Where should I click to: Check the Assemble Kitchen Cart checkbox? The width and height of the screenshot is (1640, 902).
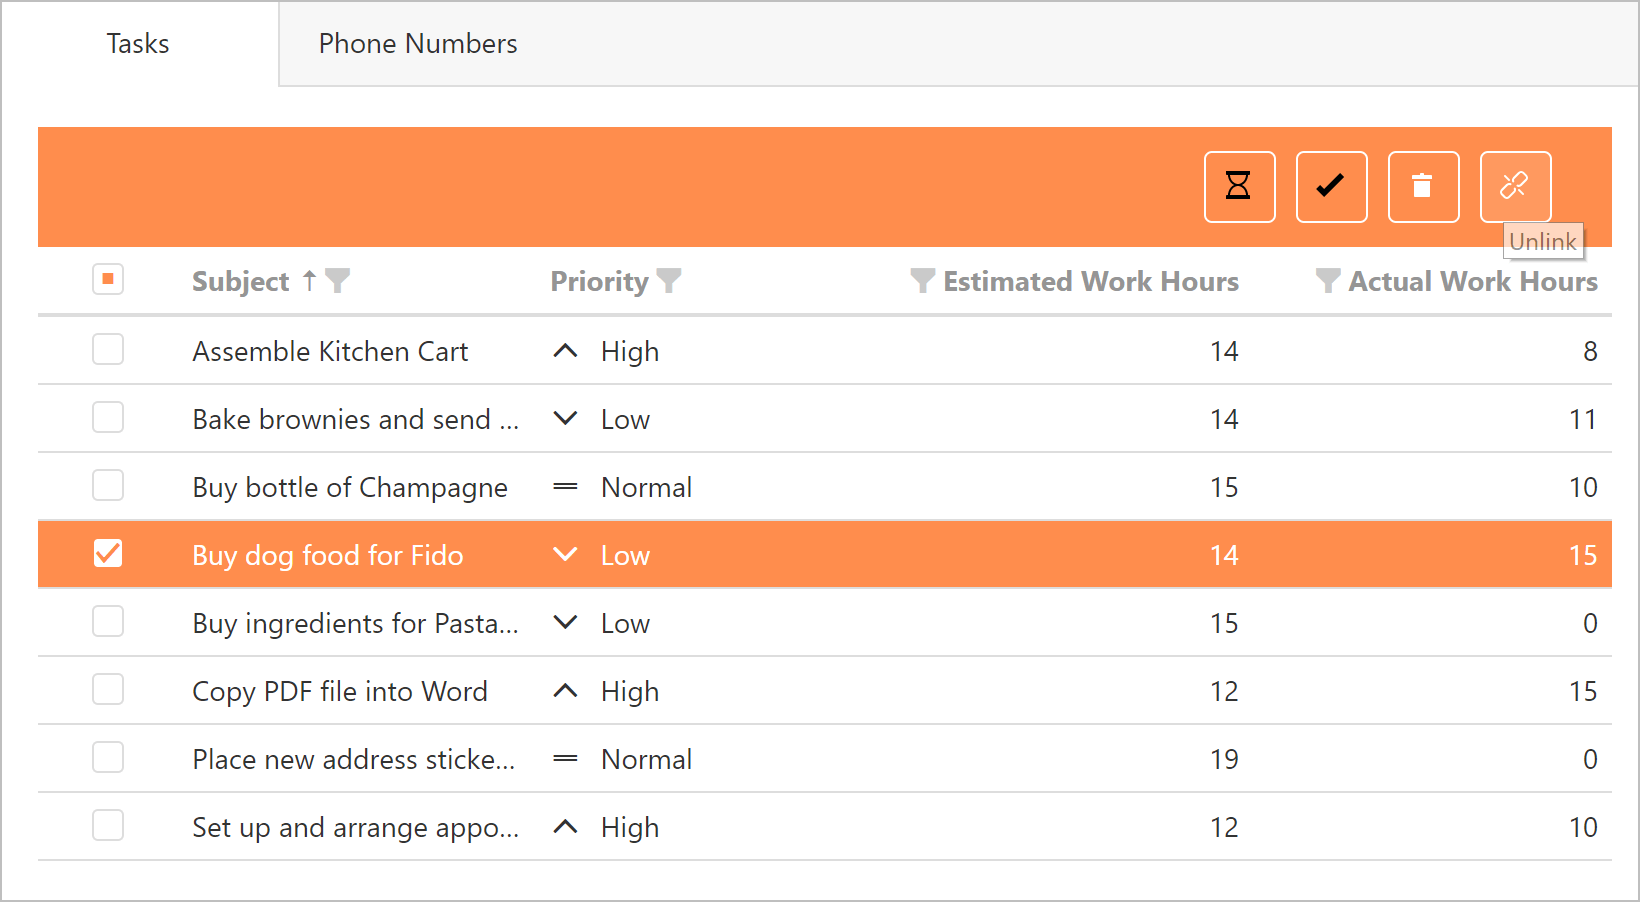click(108, 349)
